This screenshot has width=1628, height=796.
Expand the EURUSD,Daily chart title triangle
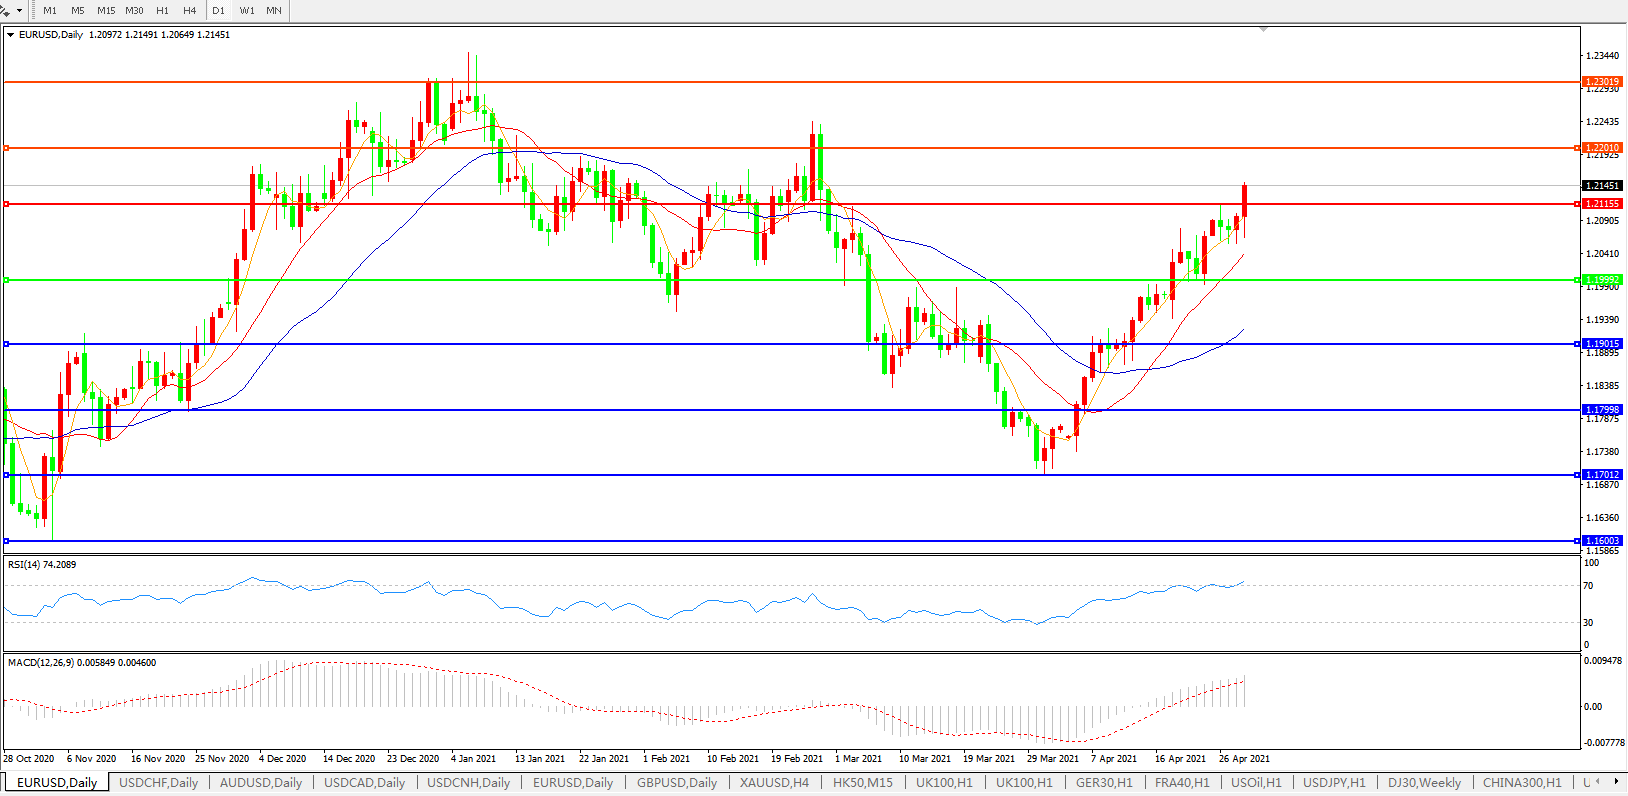11,35
